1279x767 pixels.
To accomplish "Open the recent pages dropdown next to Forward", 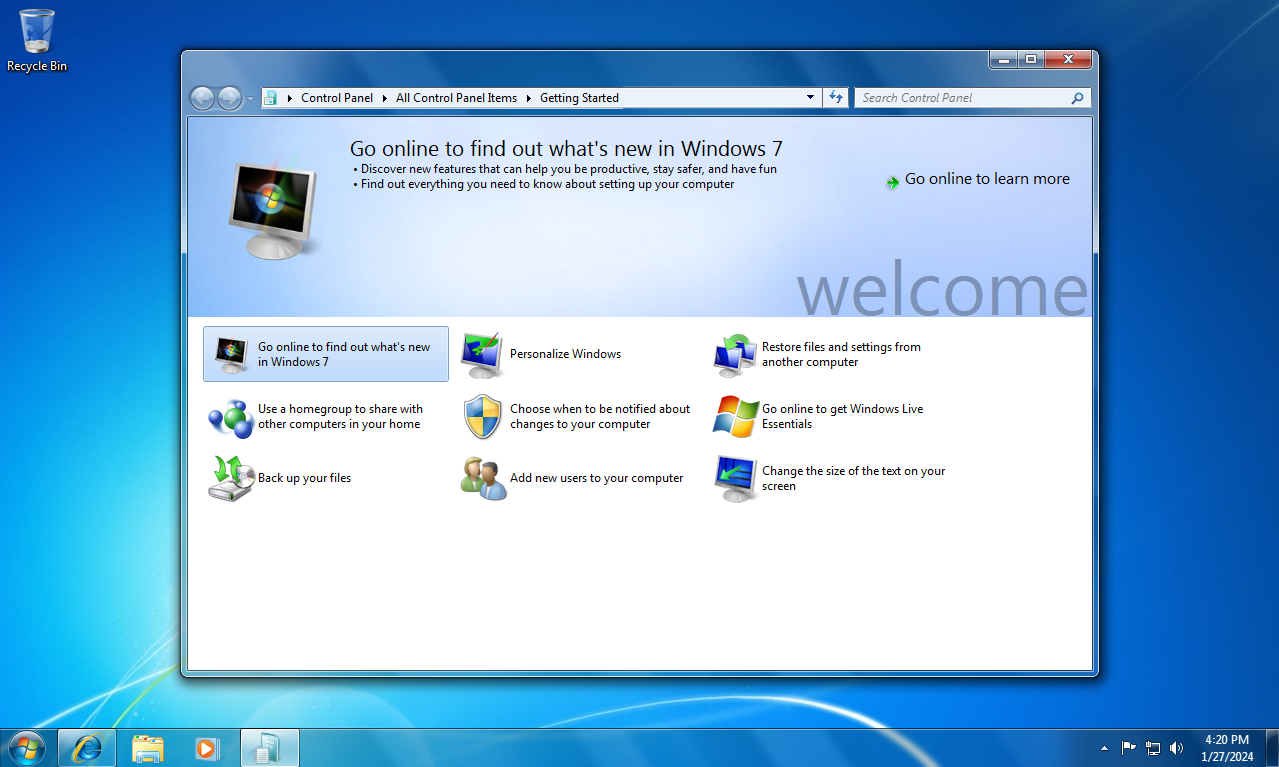I will coord(250,99).
